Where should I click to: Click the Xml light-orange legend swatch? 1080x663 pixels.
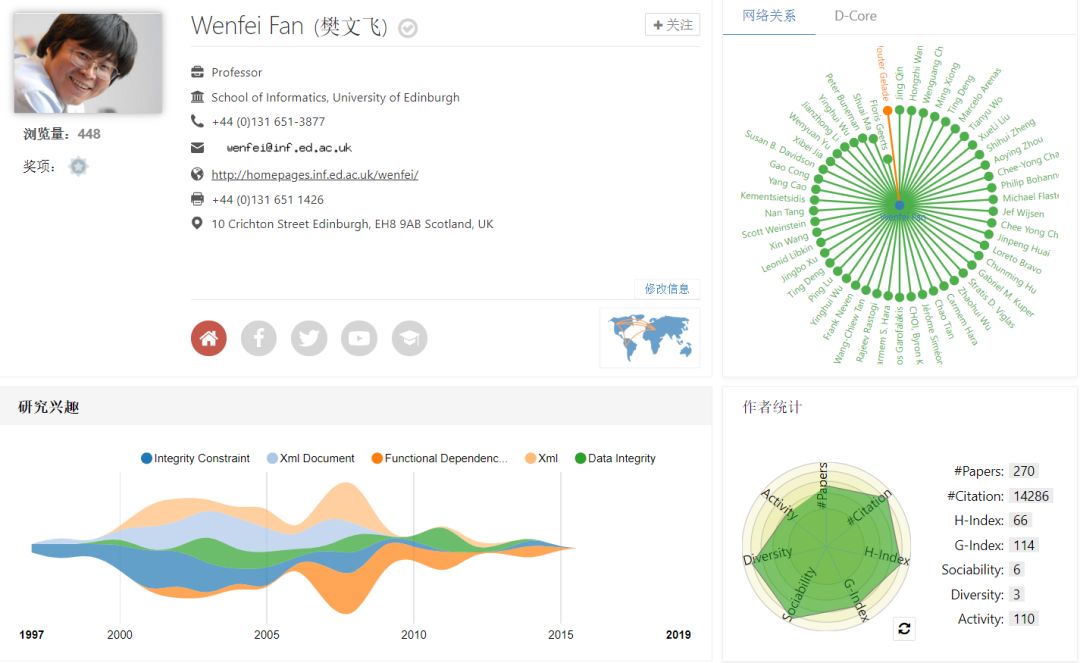[x=530, y=458]
